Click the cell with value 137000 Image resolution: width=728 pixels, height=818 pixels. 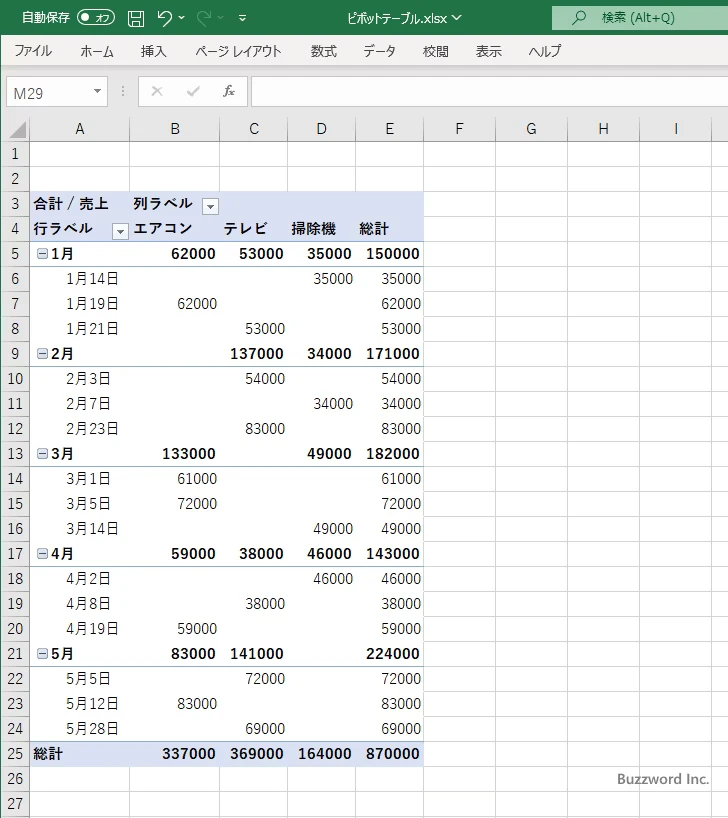coord(253,354)
